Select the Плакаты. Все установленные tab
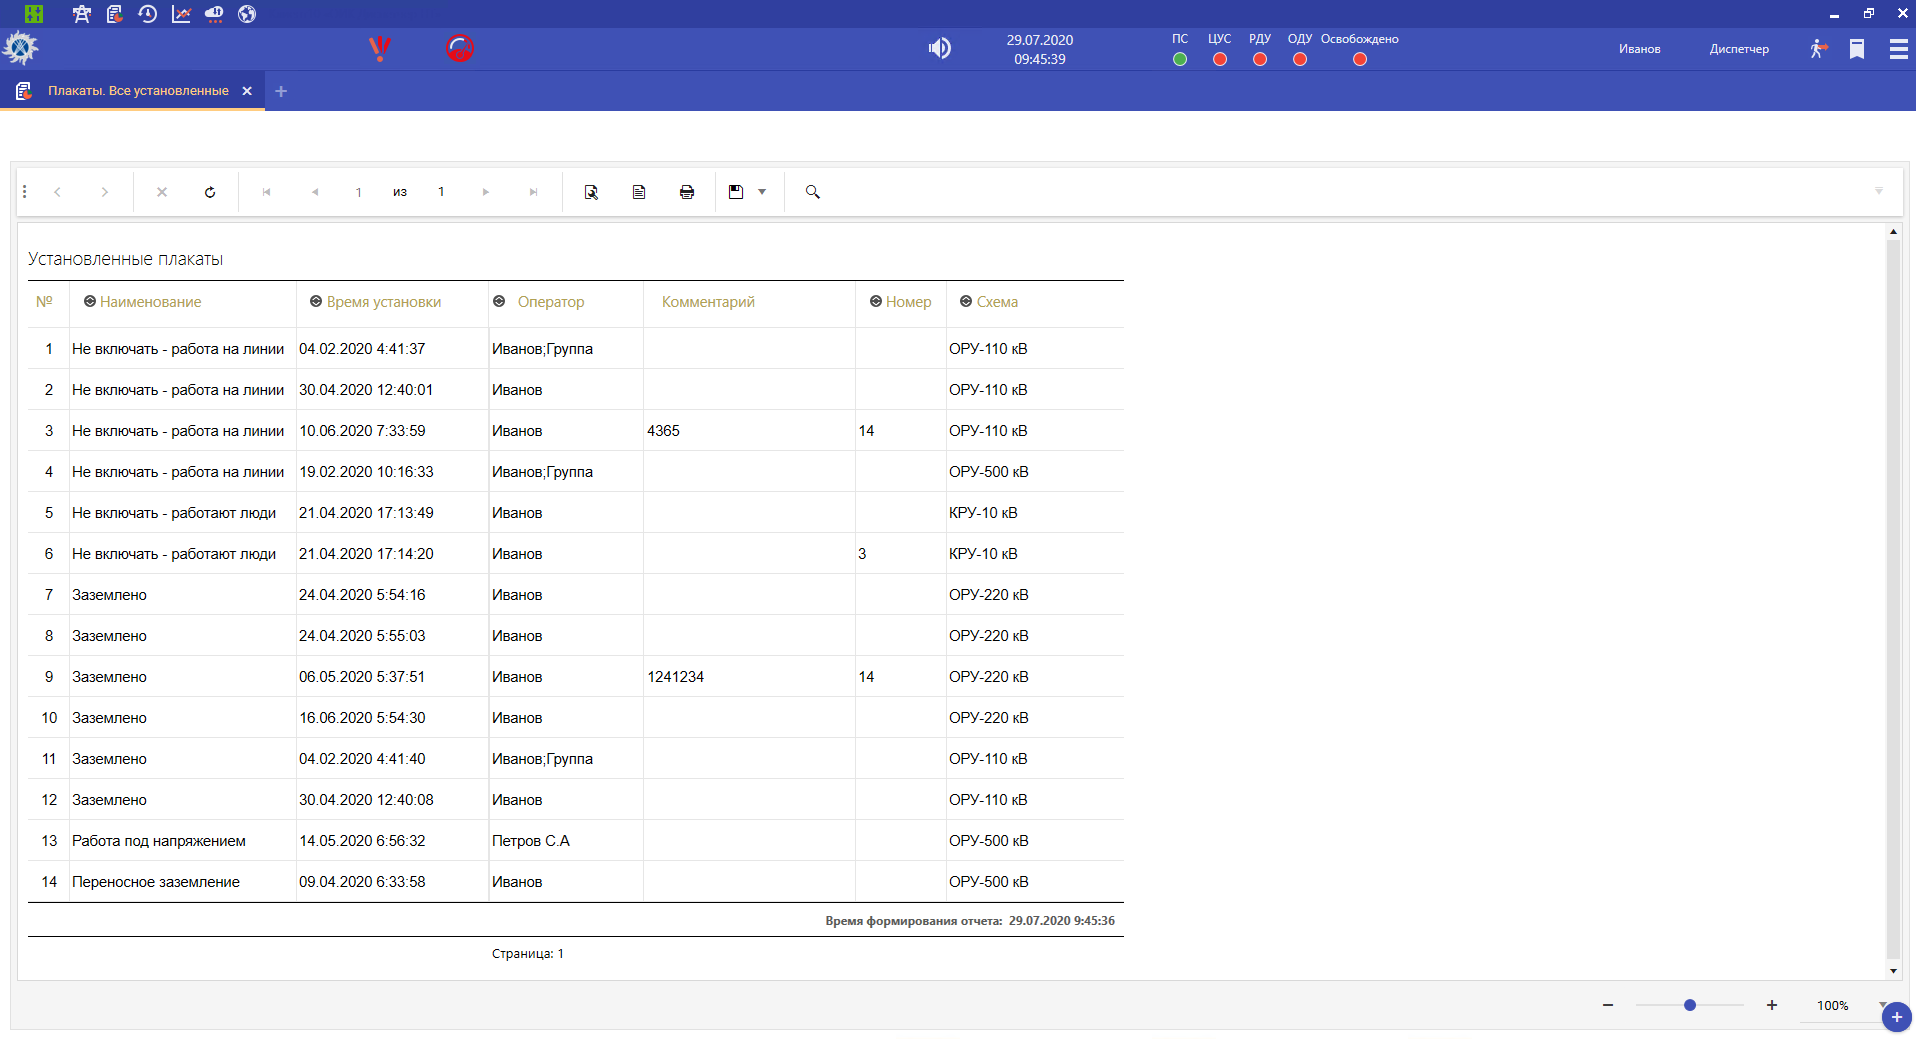The width and height of the screenshot is (1916, 1040). pyautogui.click(x=138, y=91)
